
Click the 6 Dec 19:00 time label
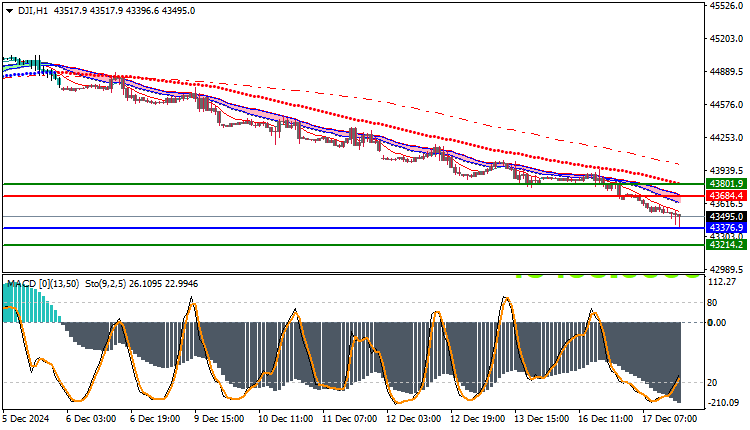(155, 419)
